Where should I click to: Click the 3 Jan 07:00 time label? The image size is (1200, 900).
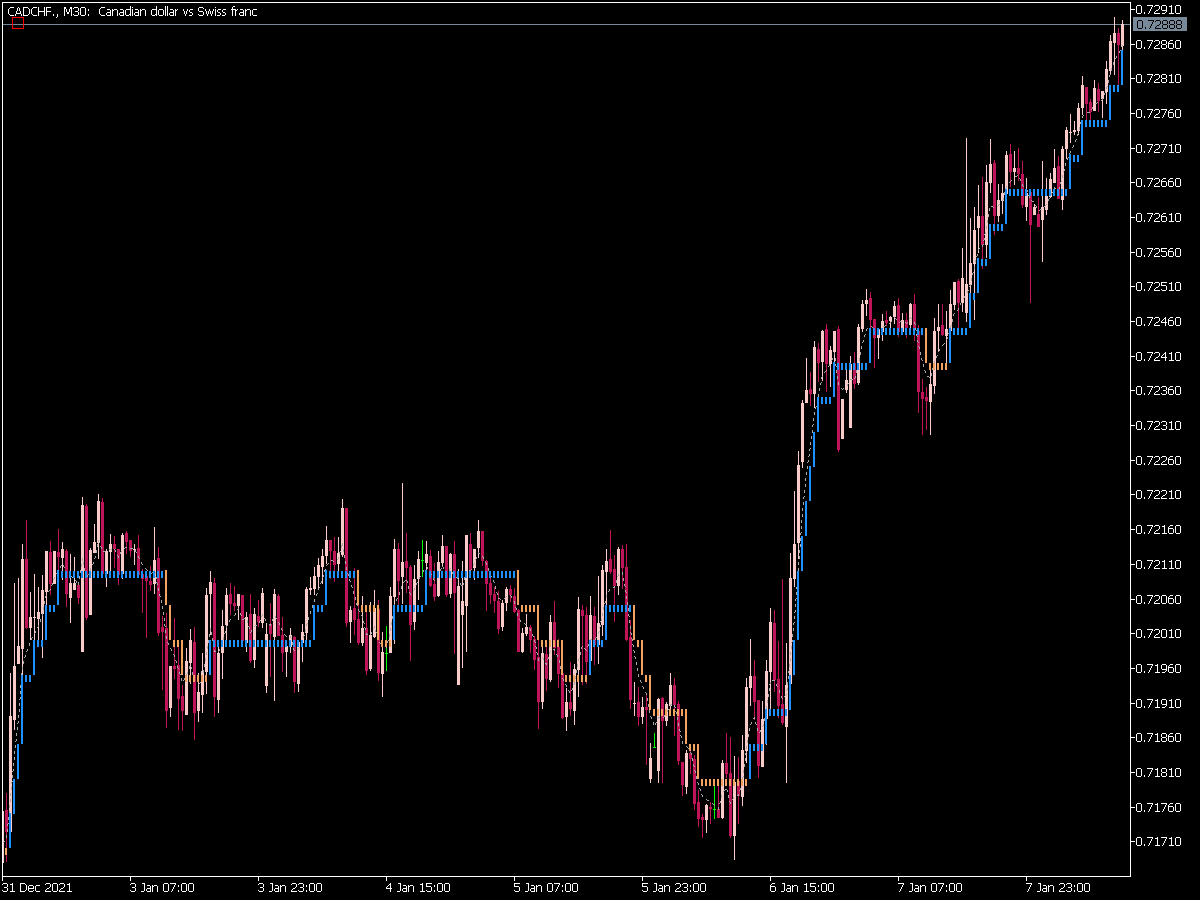(x=162, y=887)
